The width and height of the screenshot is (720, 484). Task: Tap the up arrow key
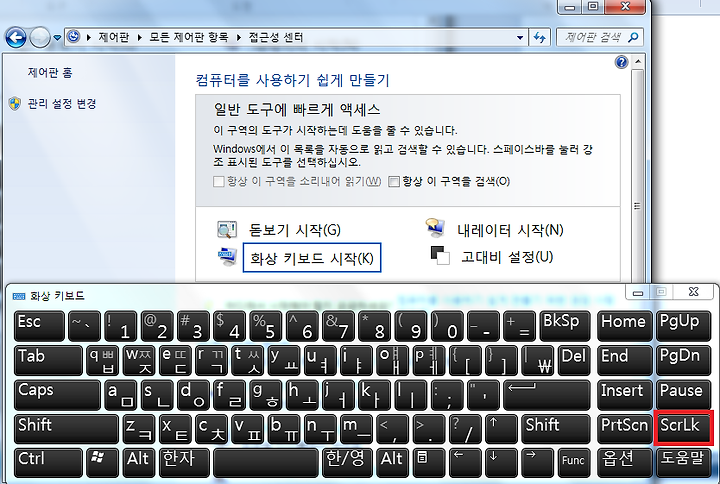pos(501,429)
